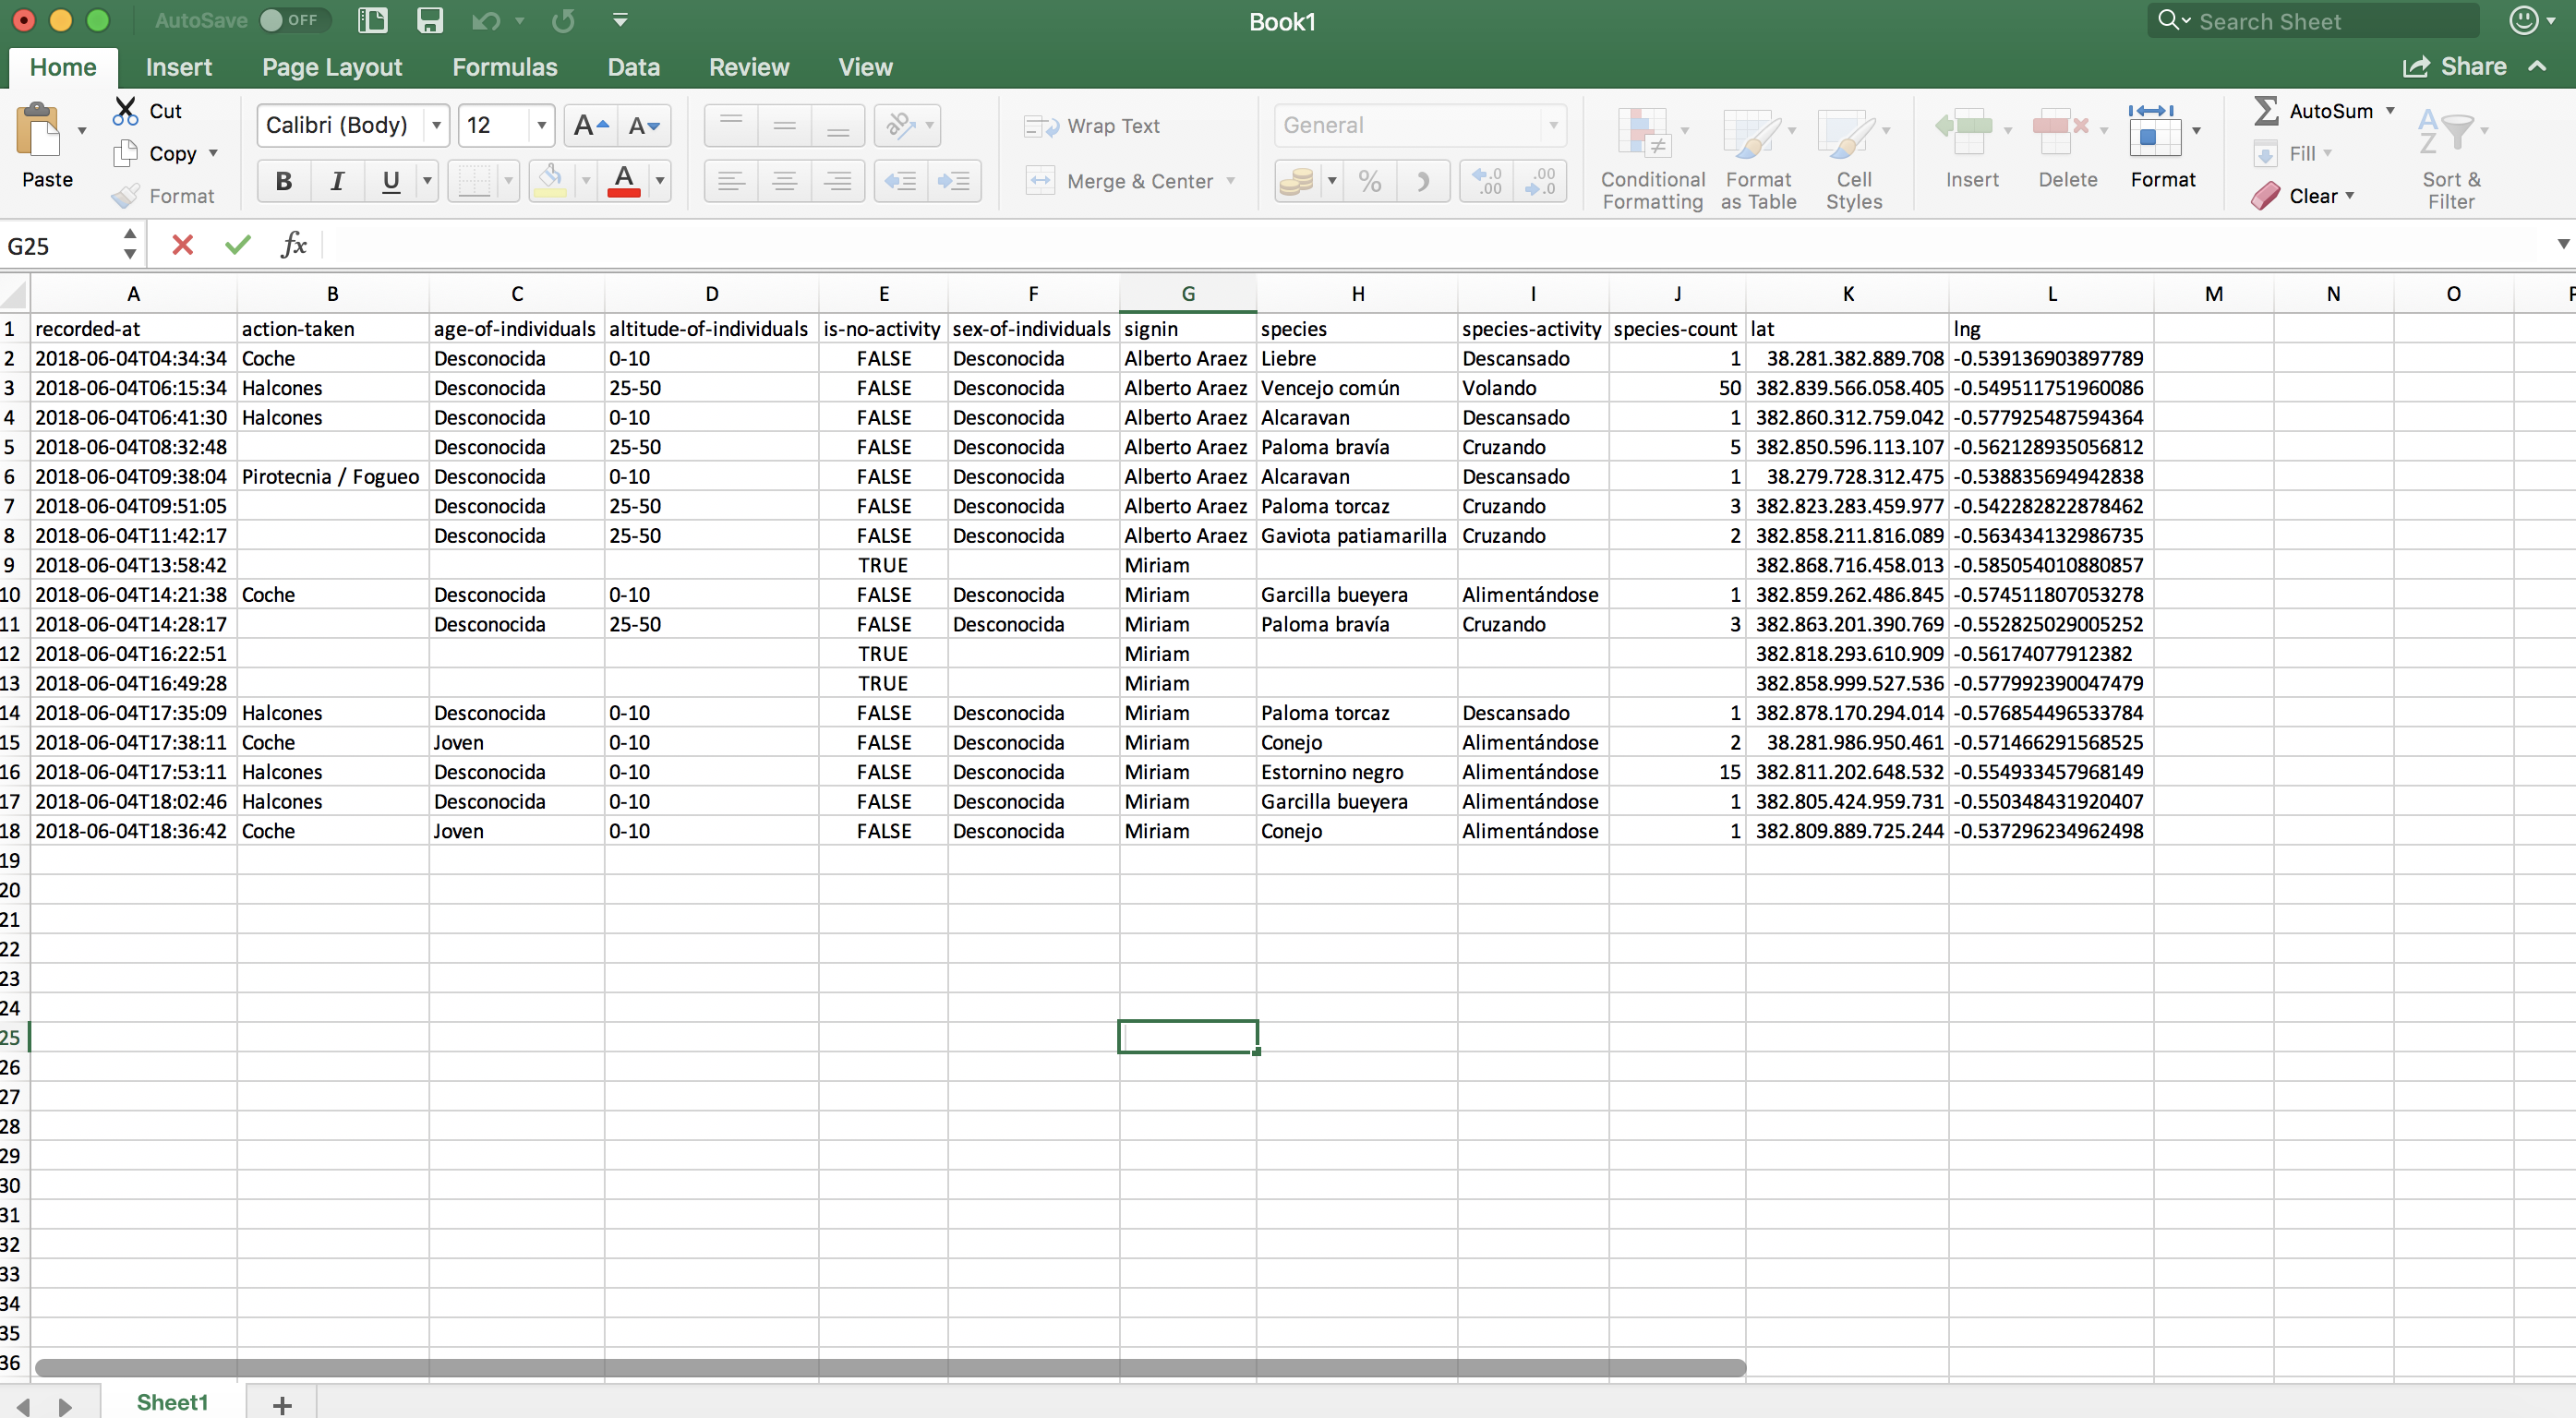Decrease decimal places
2576x1418 pixels.
pos(1540,181)
